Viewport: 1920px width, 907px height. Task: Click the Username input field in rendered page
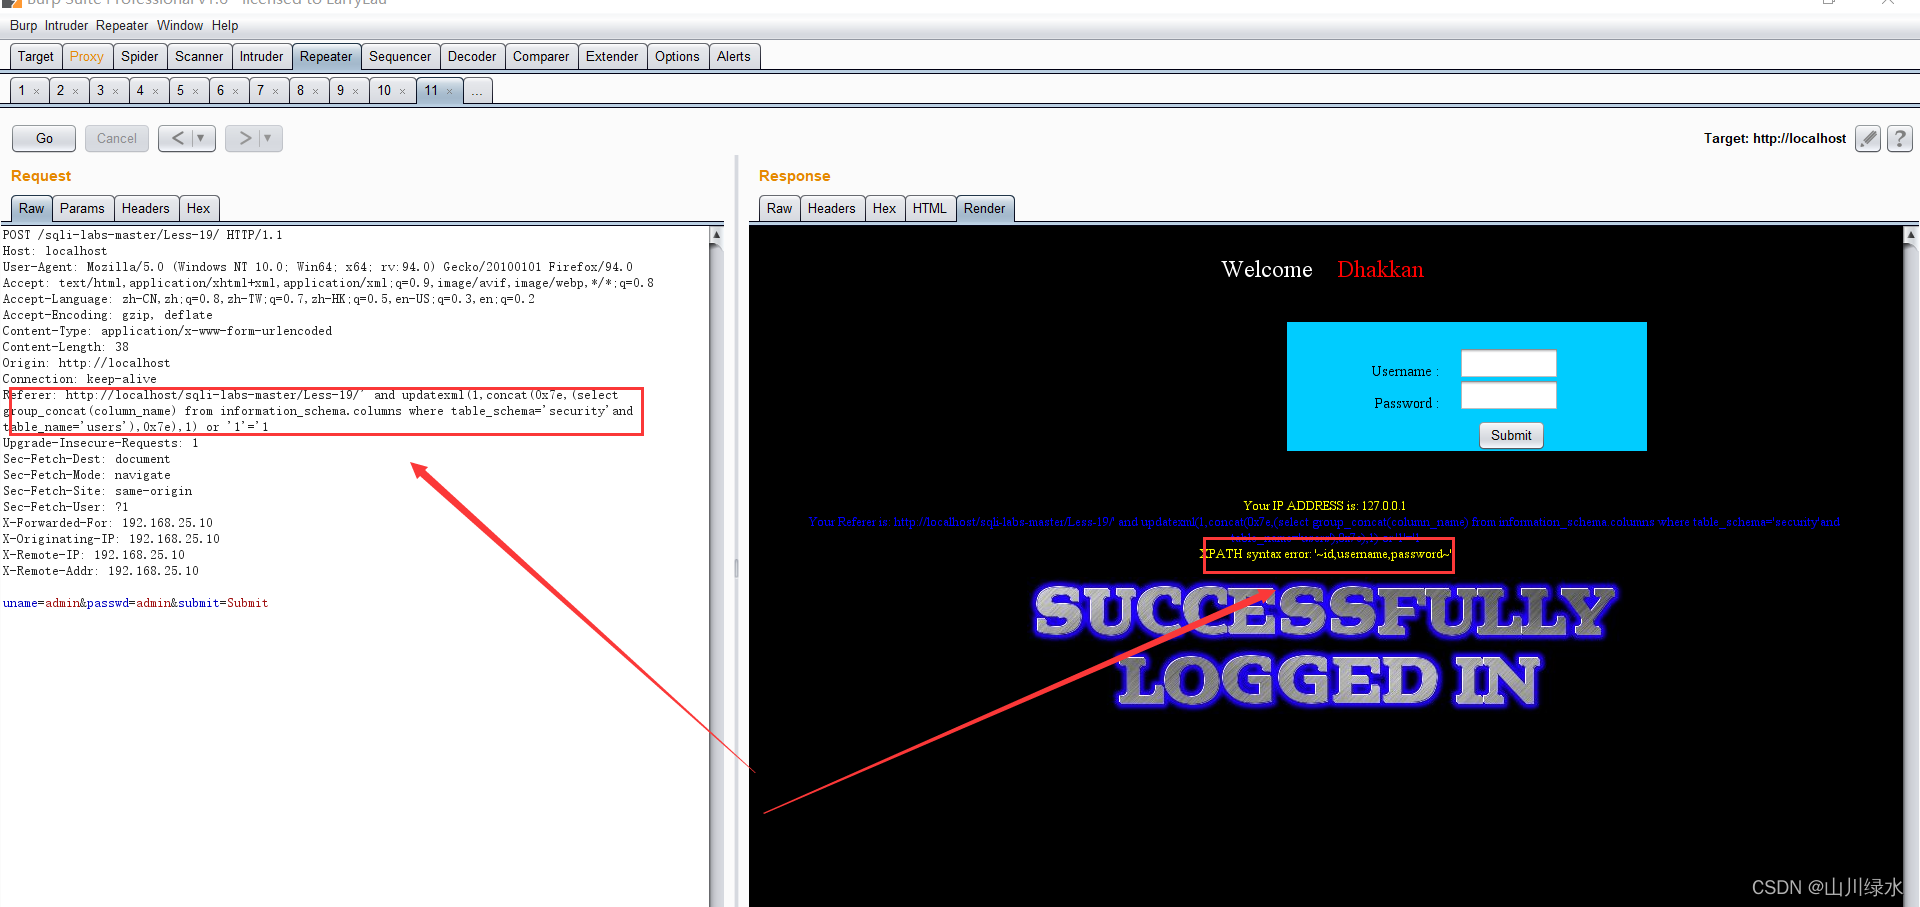click(1508, 364)
